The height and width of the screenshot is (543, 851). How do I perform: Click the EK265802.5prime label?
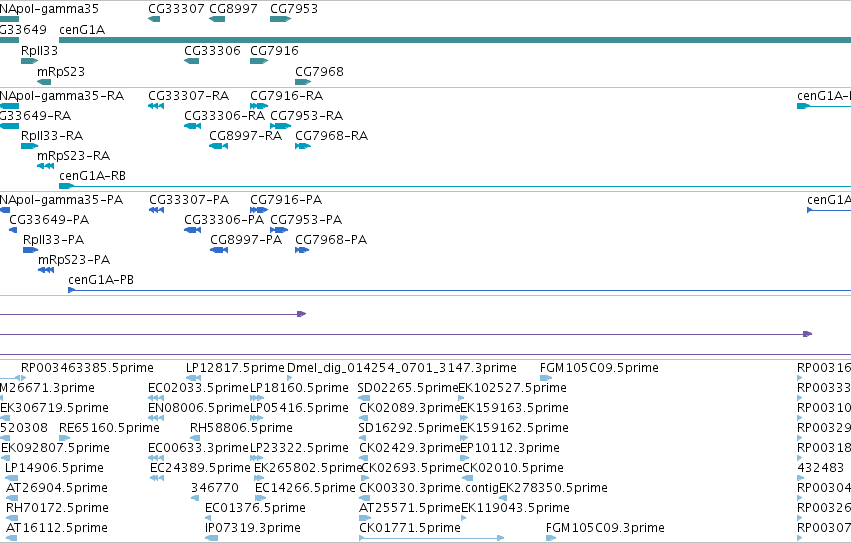(308, 468)
